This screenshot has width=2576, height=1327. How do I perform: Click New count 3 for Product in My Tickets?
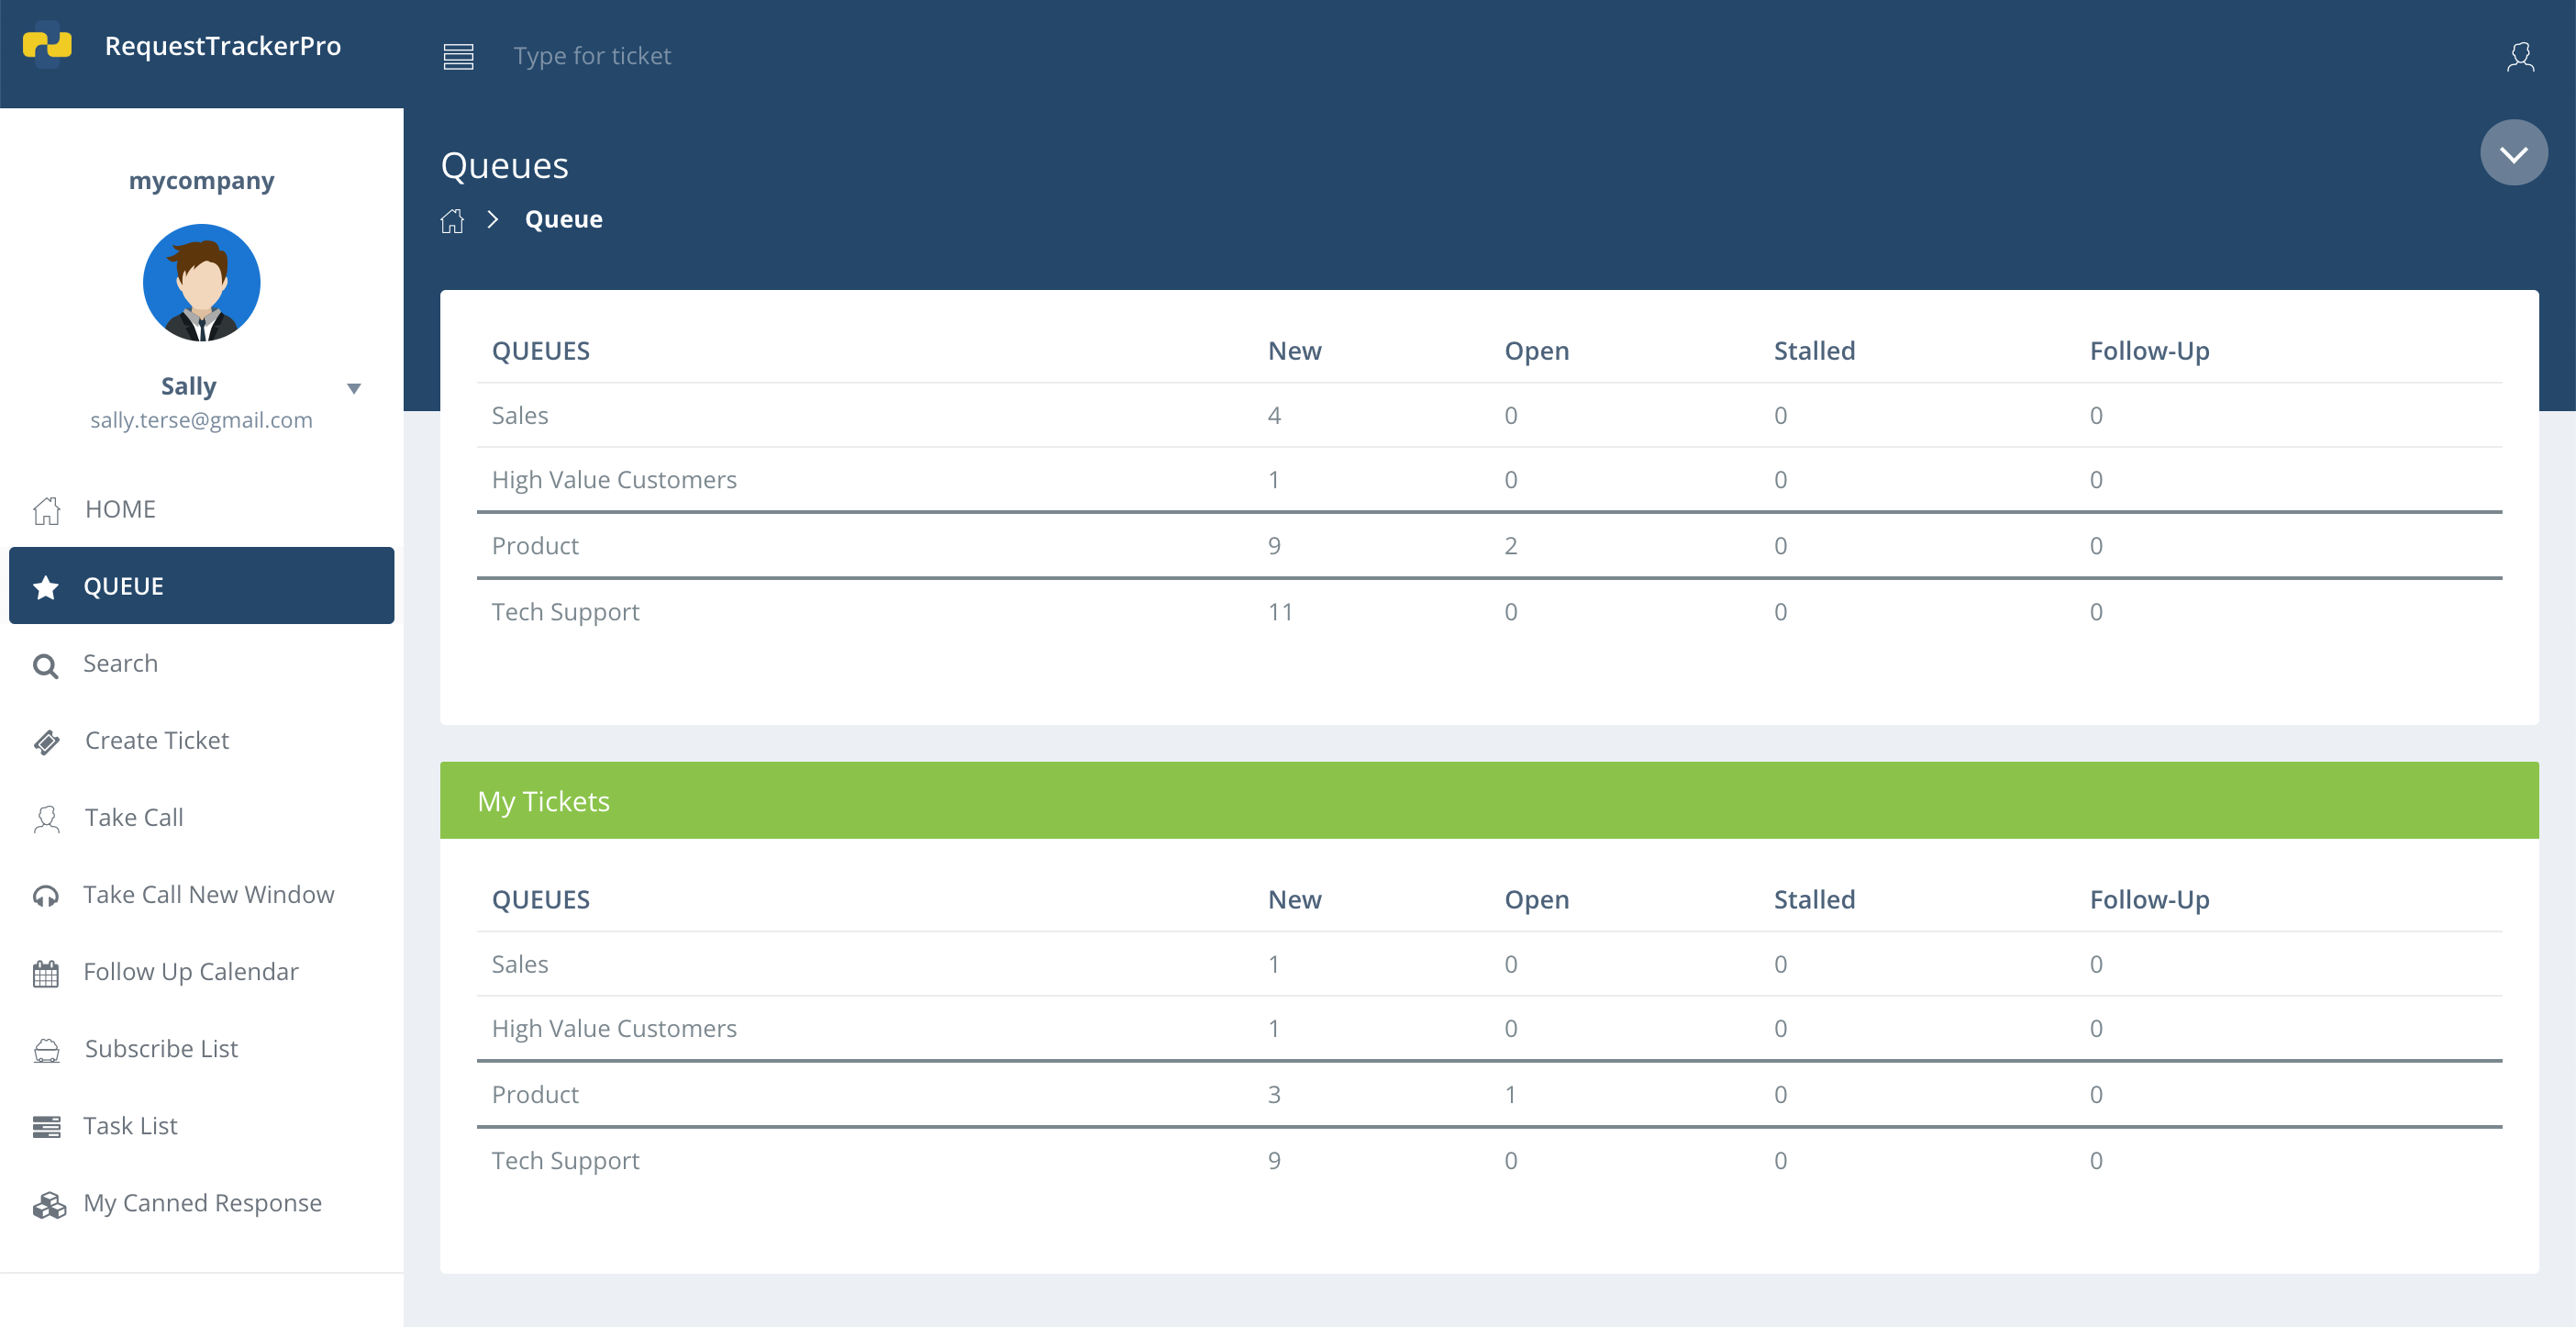1274,1095
